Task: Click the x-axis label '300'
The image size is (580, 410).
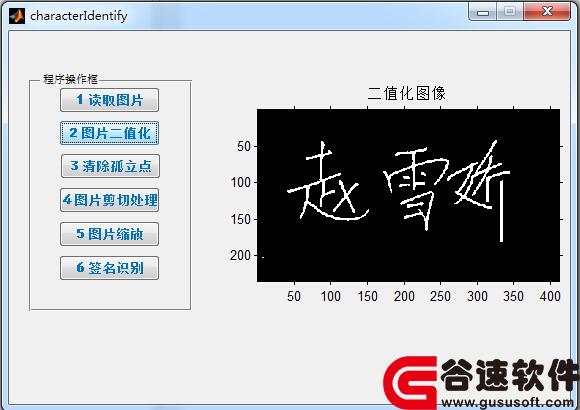Action: (477, 296)
